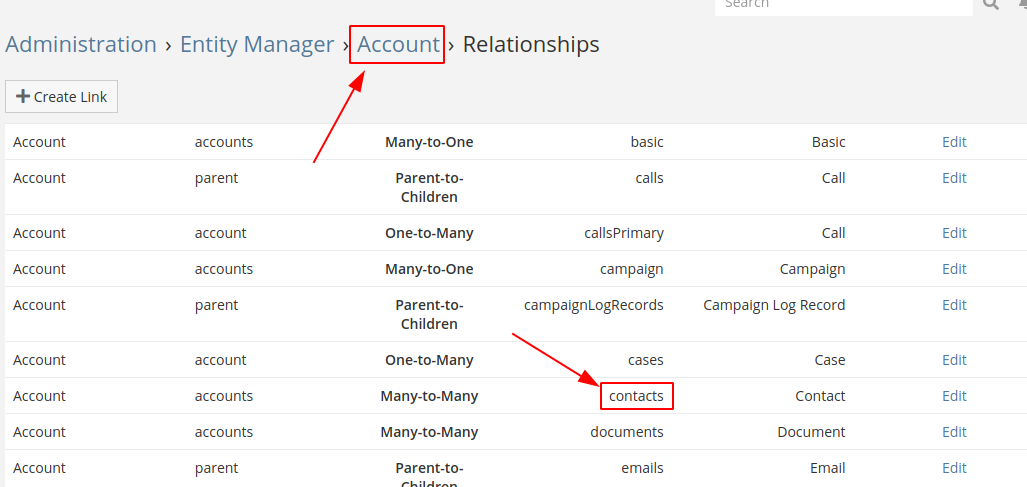Viewport: 1027px width, 487px height.
Task: Edit the basic relationship row
Action: pyautogui.click(x=954, y=142)
